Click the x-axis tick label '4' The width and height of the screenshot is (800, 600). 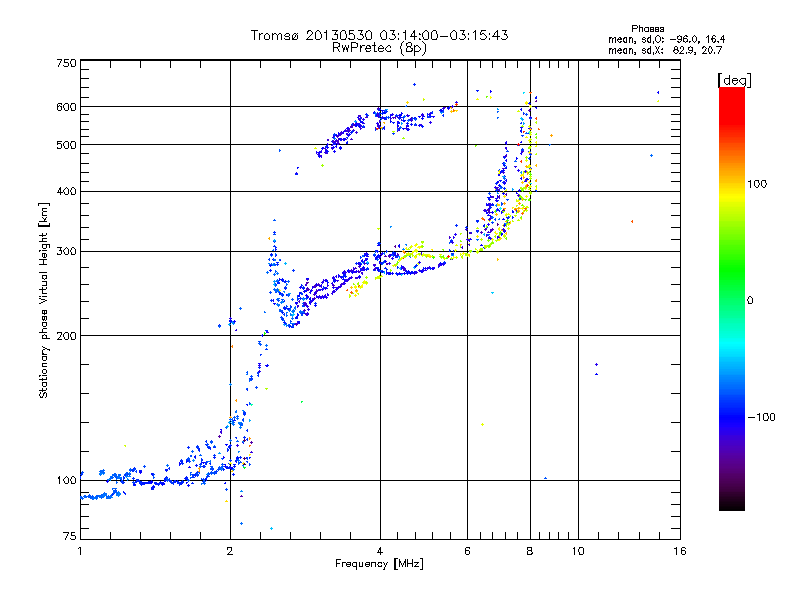pyautogui.click(x=380, y=551)
